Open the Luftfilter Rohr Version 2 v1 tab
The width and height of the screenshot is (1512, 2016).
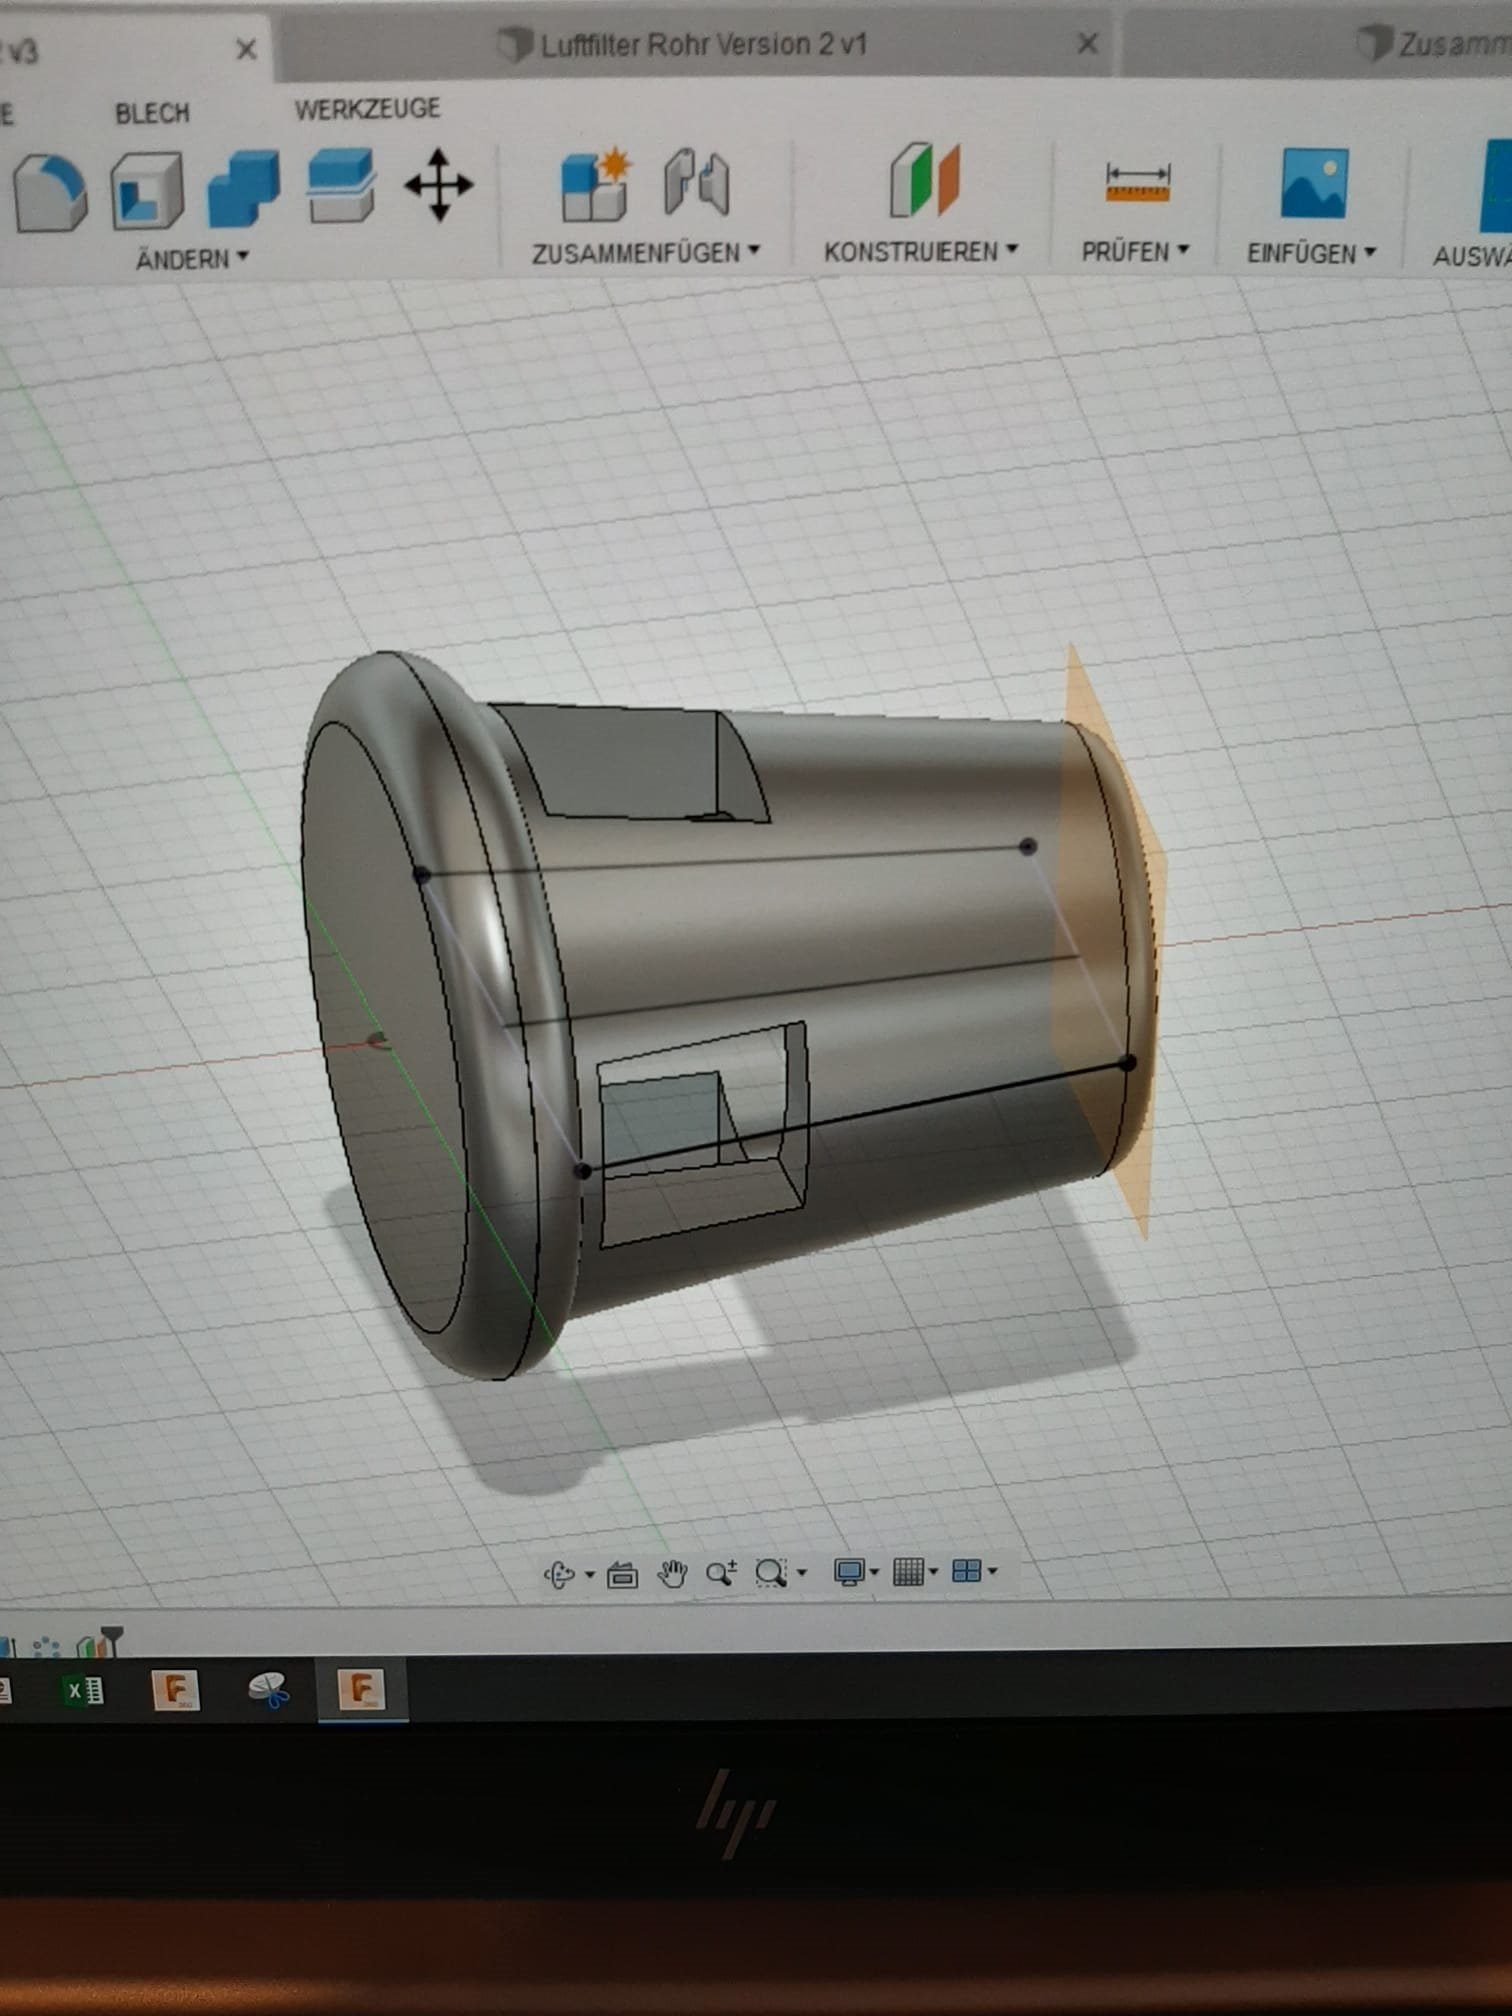coord(702,45)
